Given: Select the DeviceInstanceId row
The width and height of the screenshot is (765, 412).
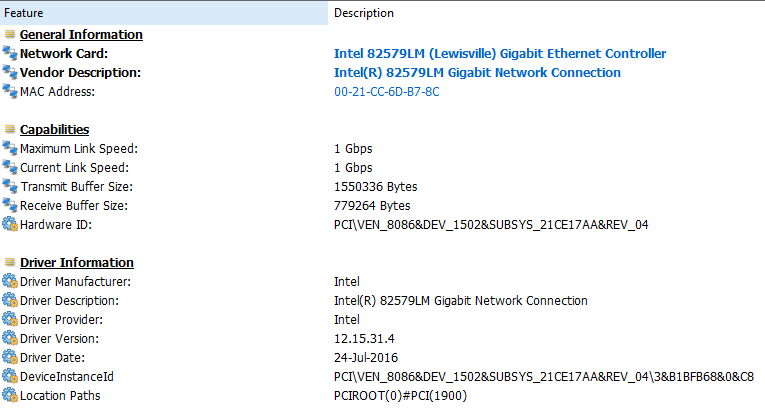Looking at the screenshot, I should (x=382, y=376).
